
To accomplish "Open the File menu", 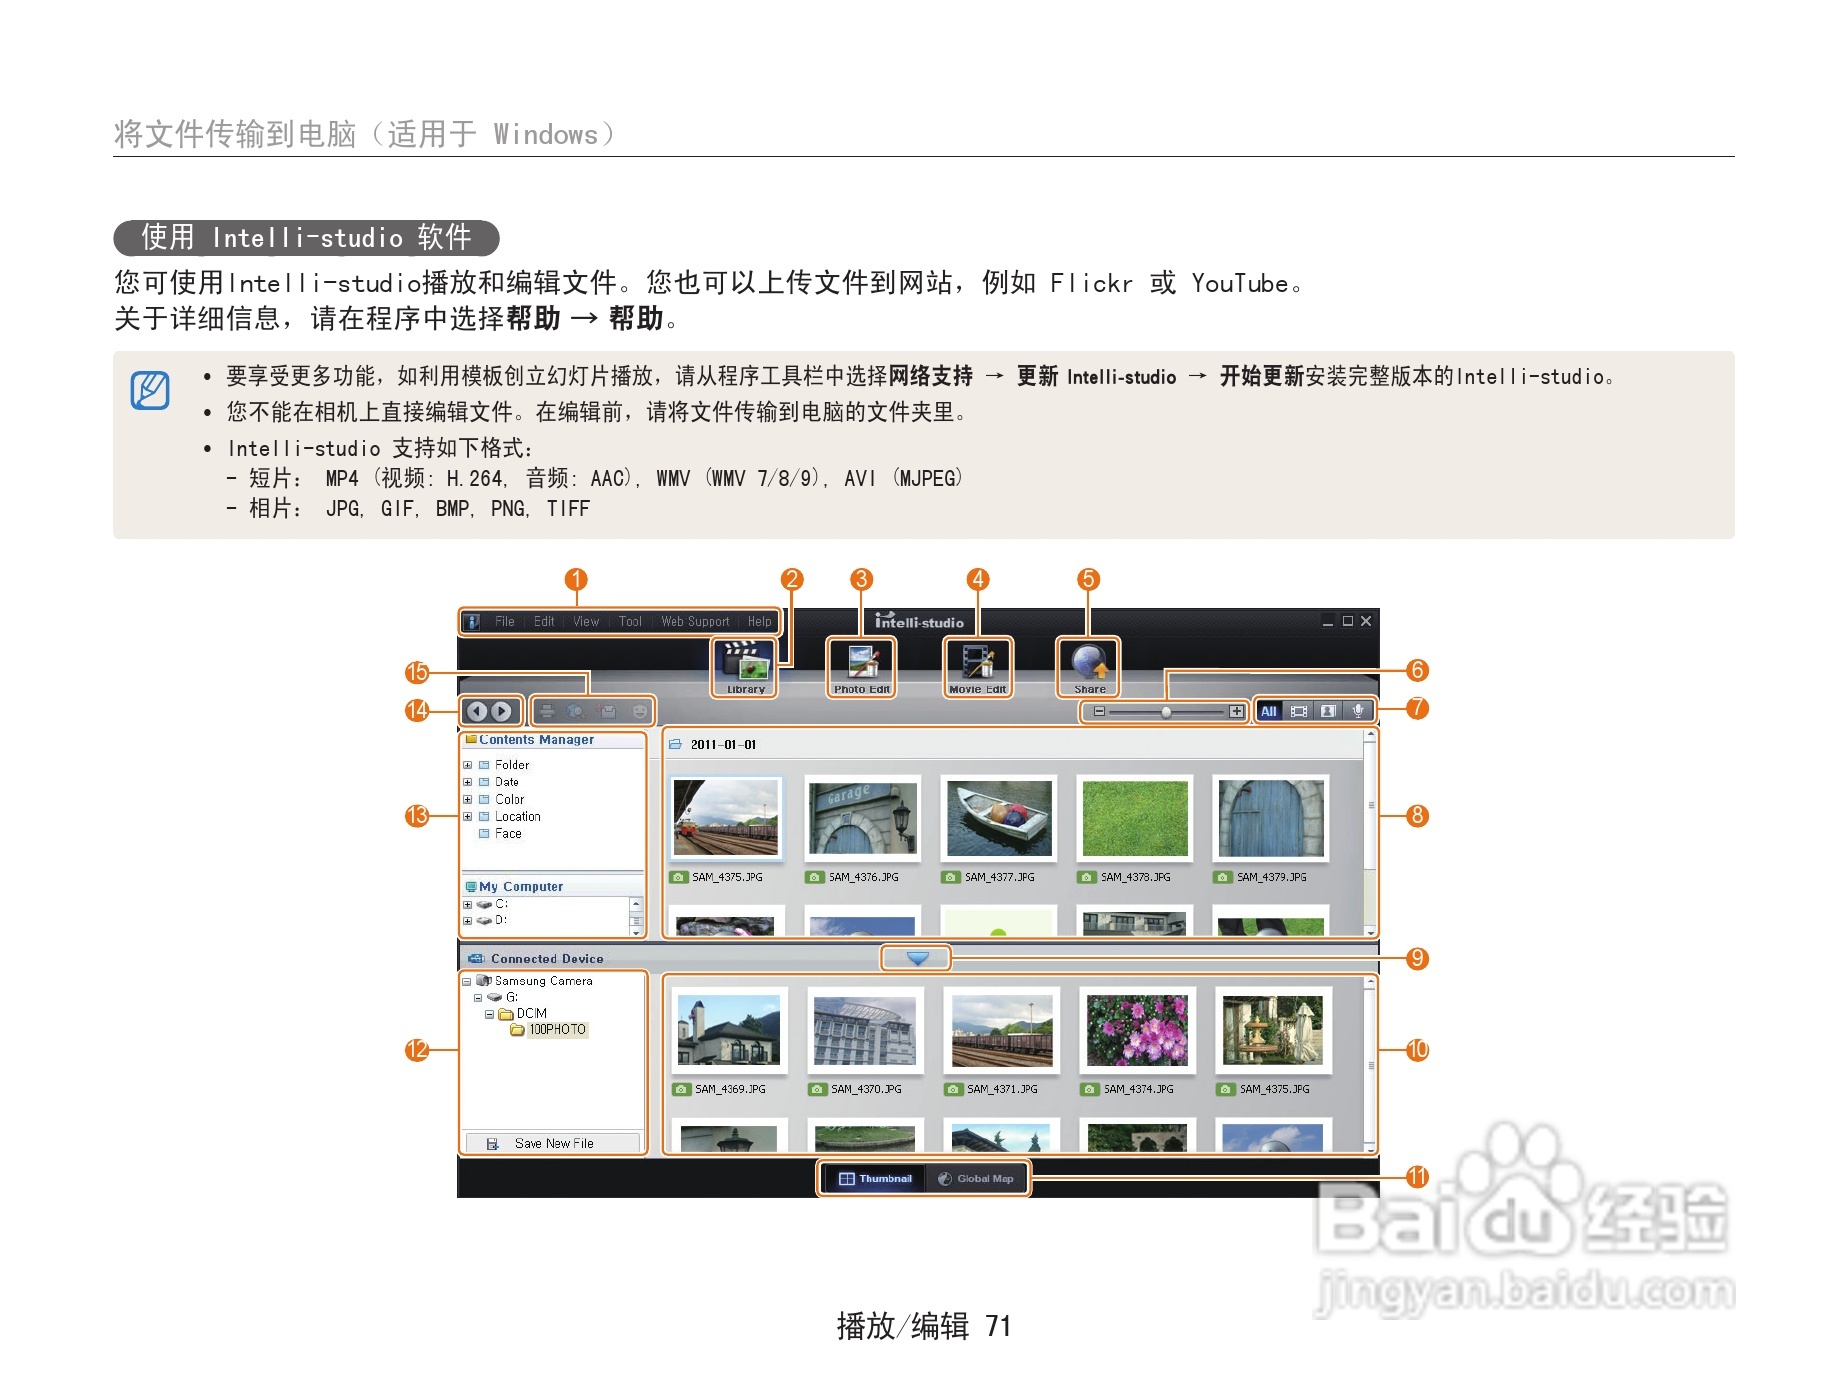I will tap(505, 622).
